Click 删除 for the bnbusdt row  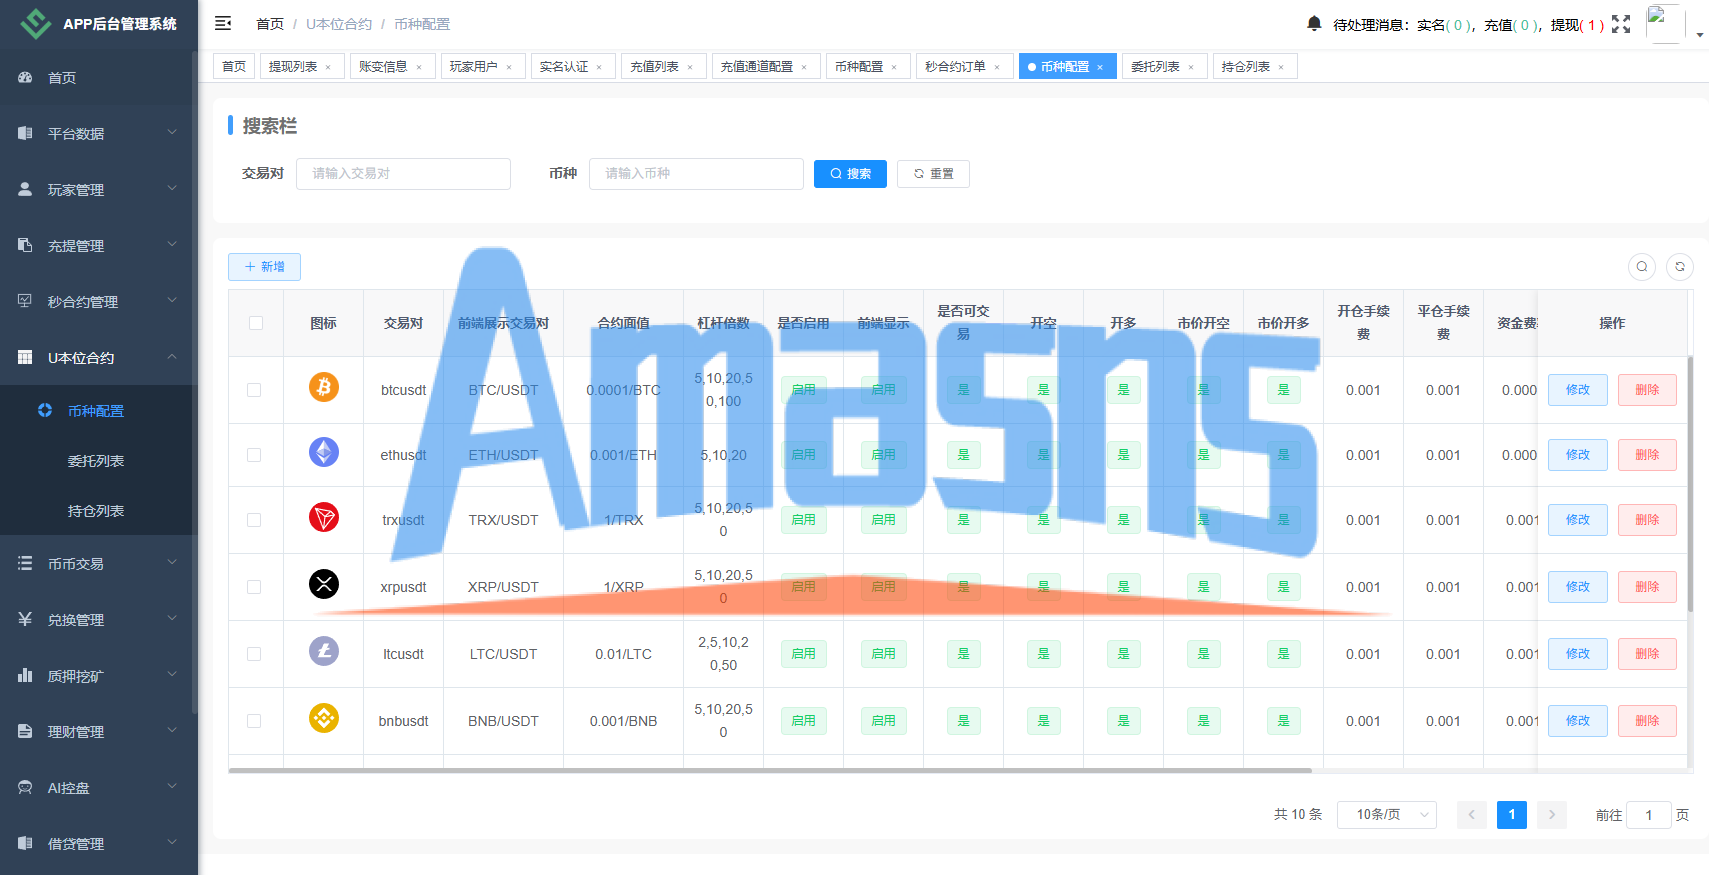click(x=1647, y=721)
